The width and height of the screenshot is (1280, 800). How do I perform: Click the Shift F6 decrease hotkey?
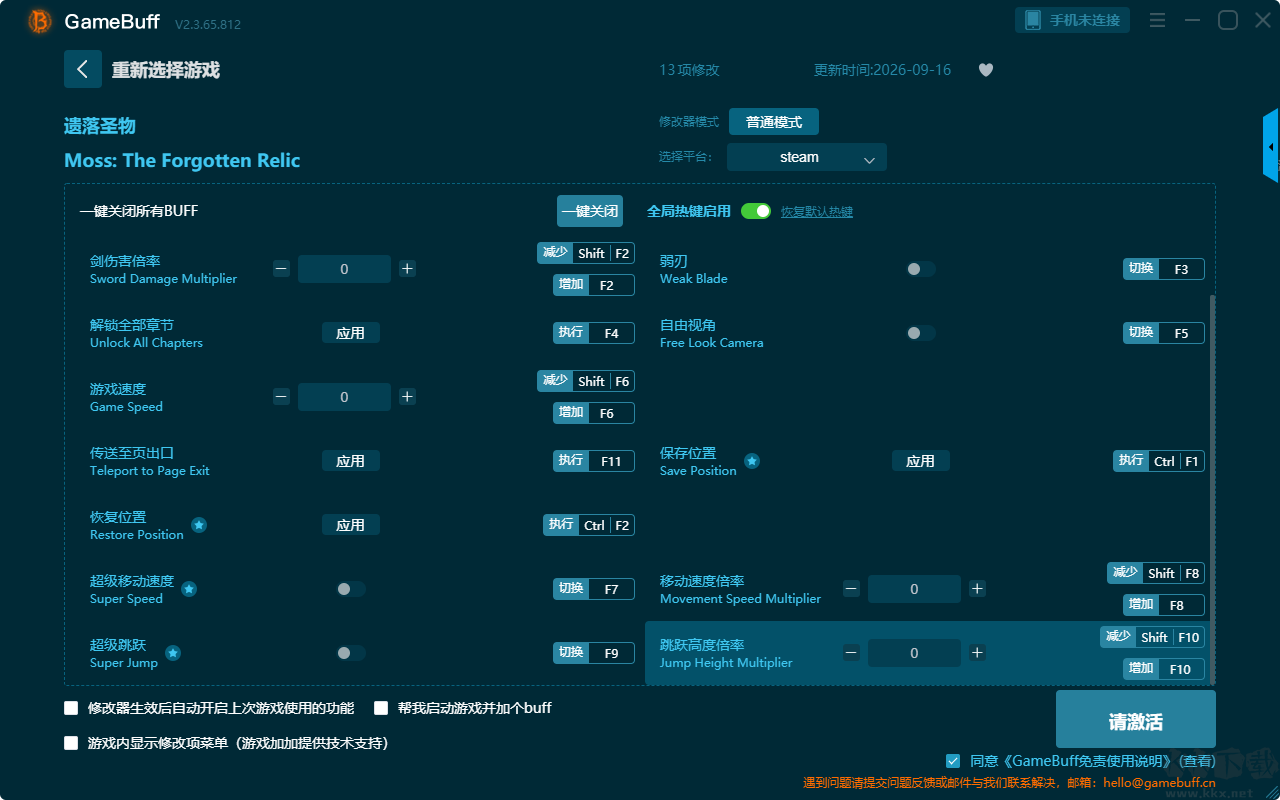(x=586, y=381)
